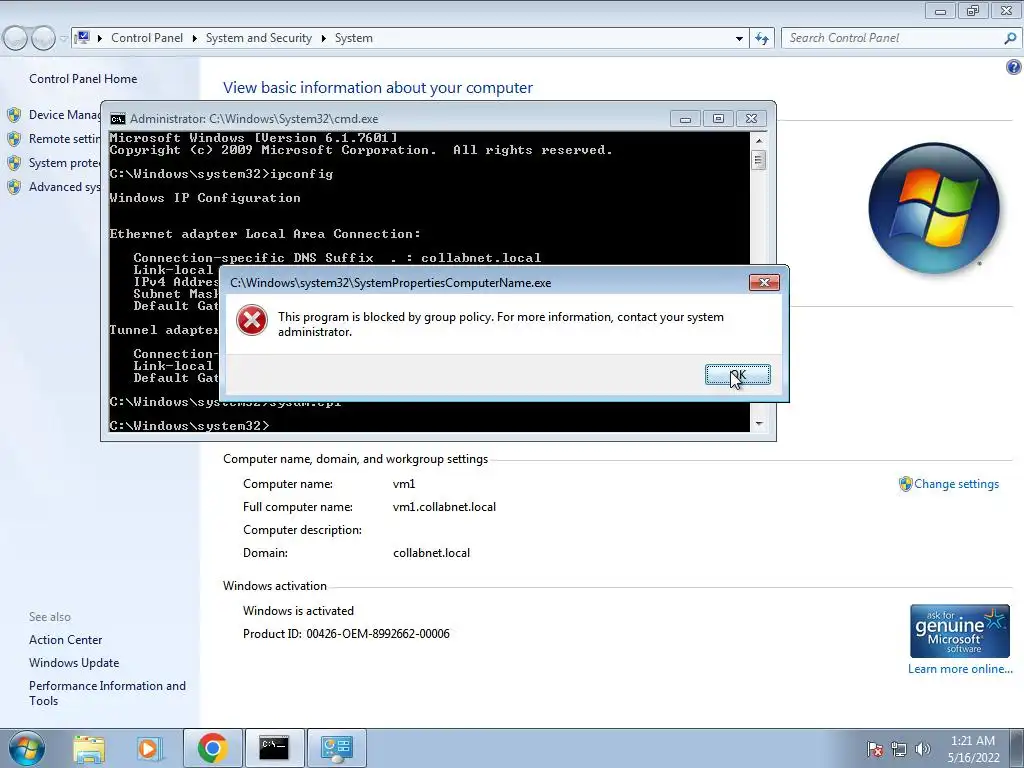Click the back navigation button
The height and width of the screenshot is (768, 1024).
pyautogui.click(x=16, y=39)
